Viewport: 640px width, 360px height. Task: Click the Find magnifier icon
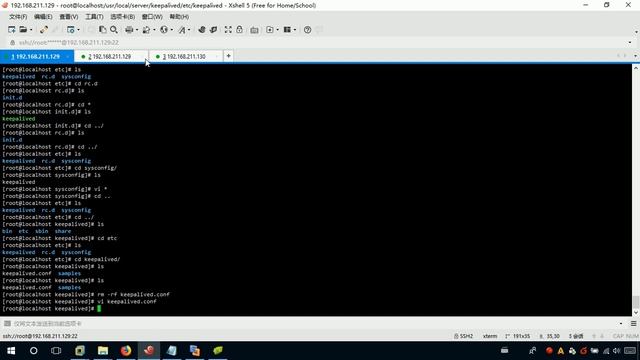coord(114,30)
